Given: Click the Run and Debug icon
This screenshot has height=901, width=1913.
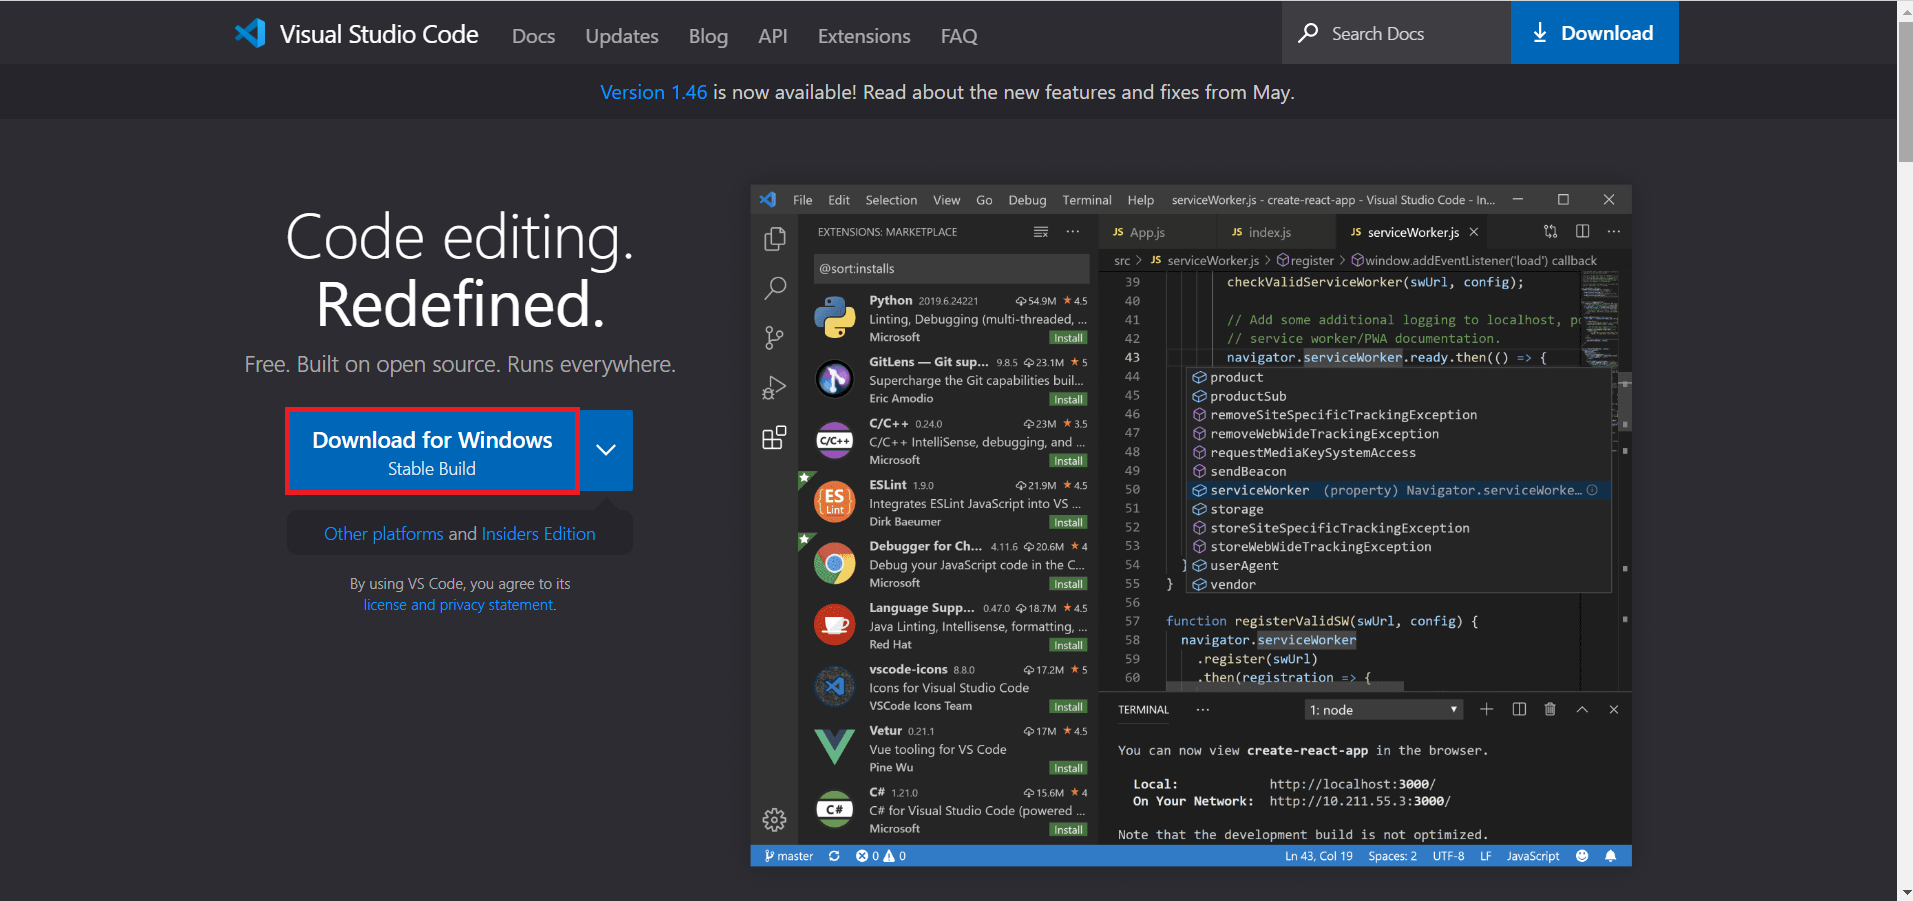Looking at the screenshot, I should coord(774,388).
